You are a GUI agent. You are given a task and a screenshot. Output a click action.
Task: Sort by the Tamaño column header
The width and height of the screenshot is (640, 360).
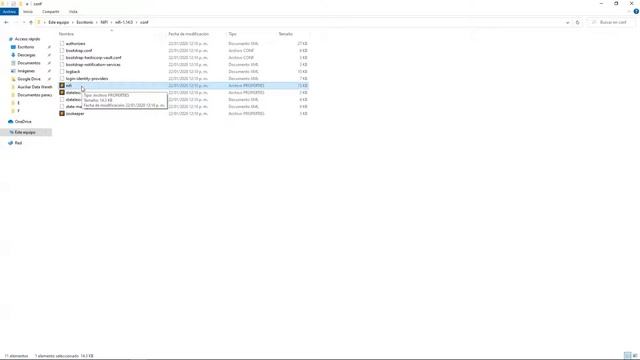pos(286,34)
